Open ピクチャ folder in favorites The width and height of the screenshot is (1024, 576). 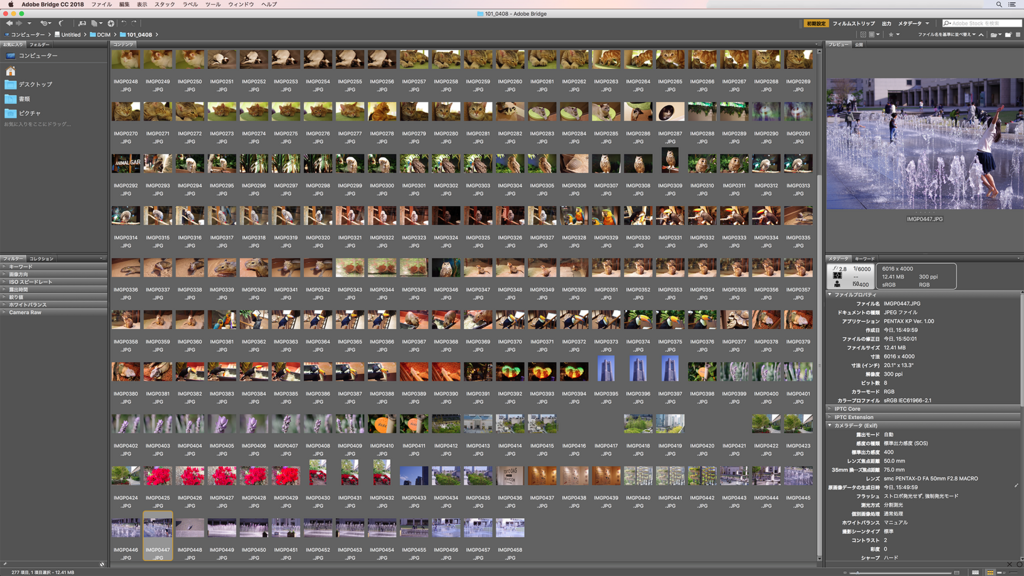[x=29, y=113]
